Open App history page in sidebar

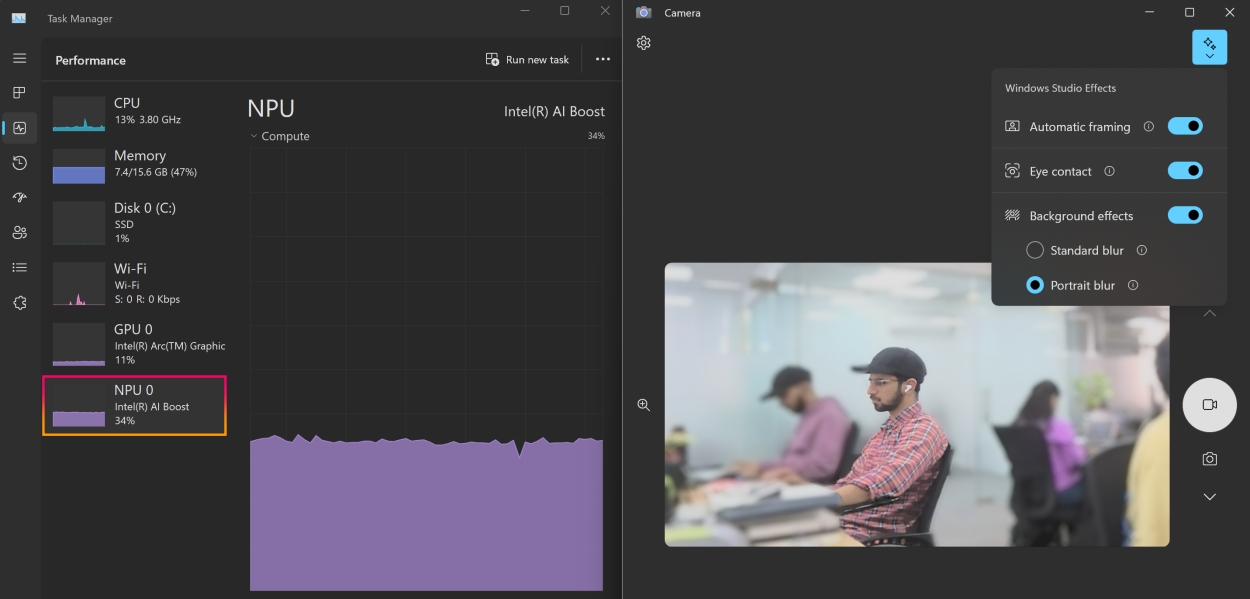tap(19, 163)
